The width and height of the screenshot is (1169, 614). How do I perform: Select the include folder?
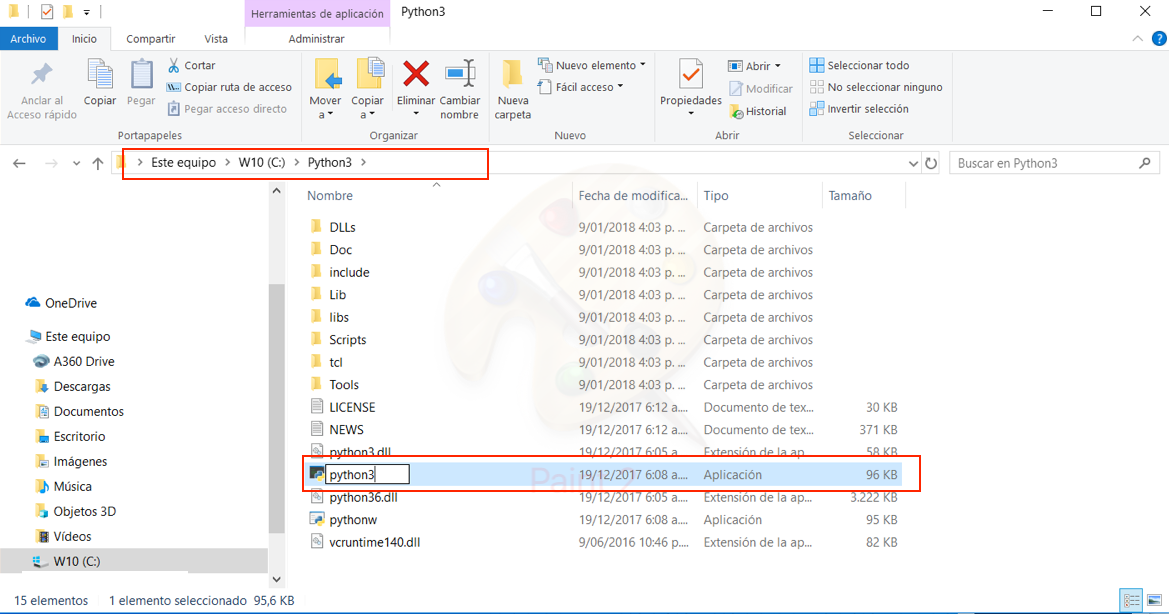point(349,272)
